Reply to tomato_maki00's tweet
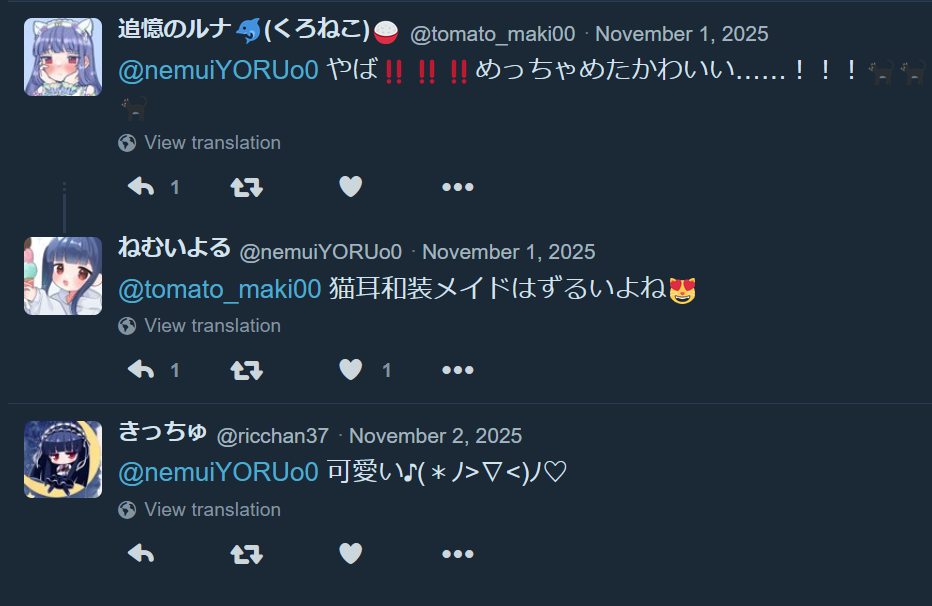 (141, 187)
